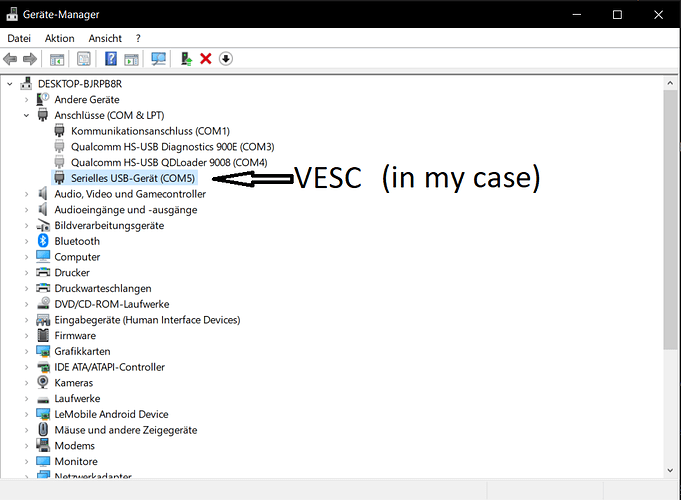Select the Drucker label
Image resolution: width=681 pixels, height=500 pixels.
[72, 272]
